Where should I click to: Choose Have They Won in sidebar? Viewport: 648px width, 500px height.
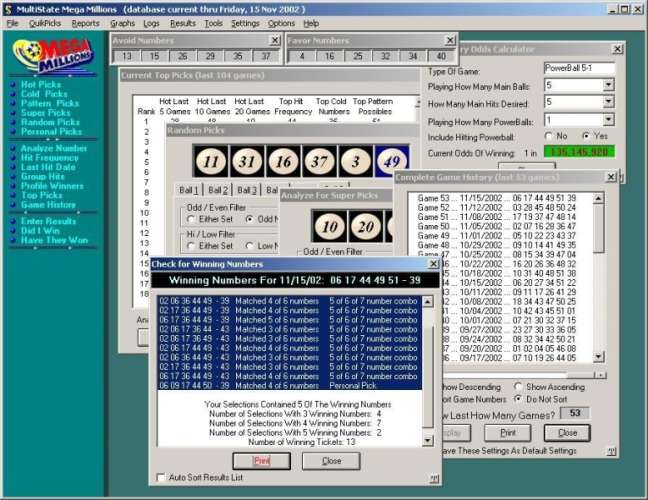pyautogui.click(x=54, y=240)
